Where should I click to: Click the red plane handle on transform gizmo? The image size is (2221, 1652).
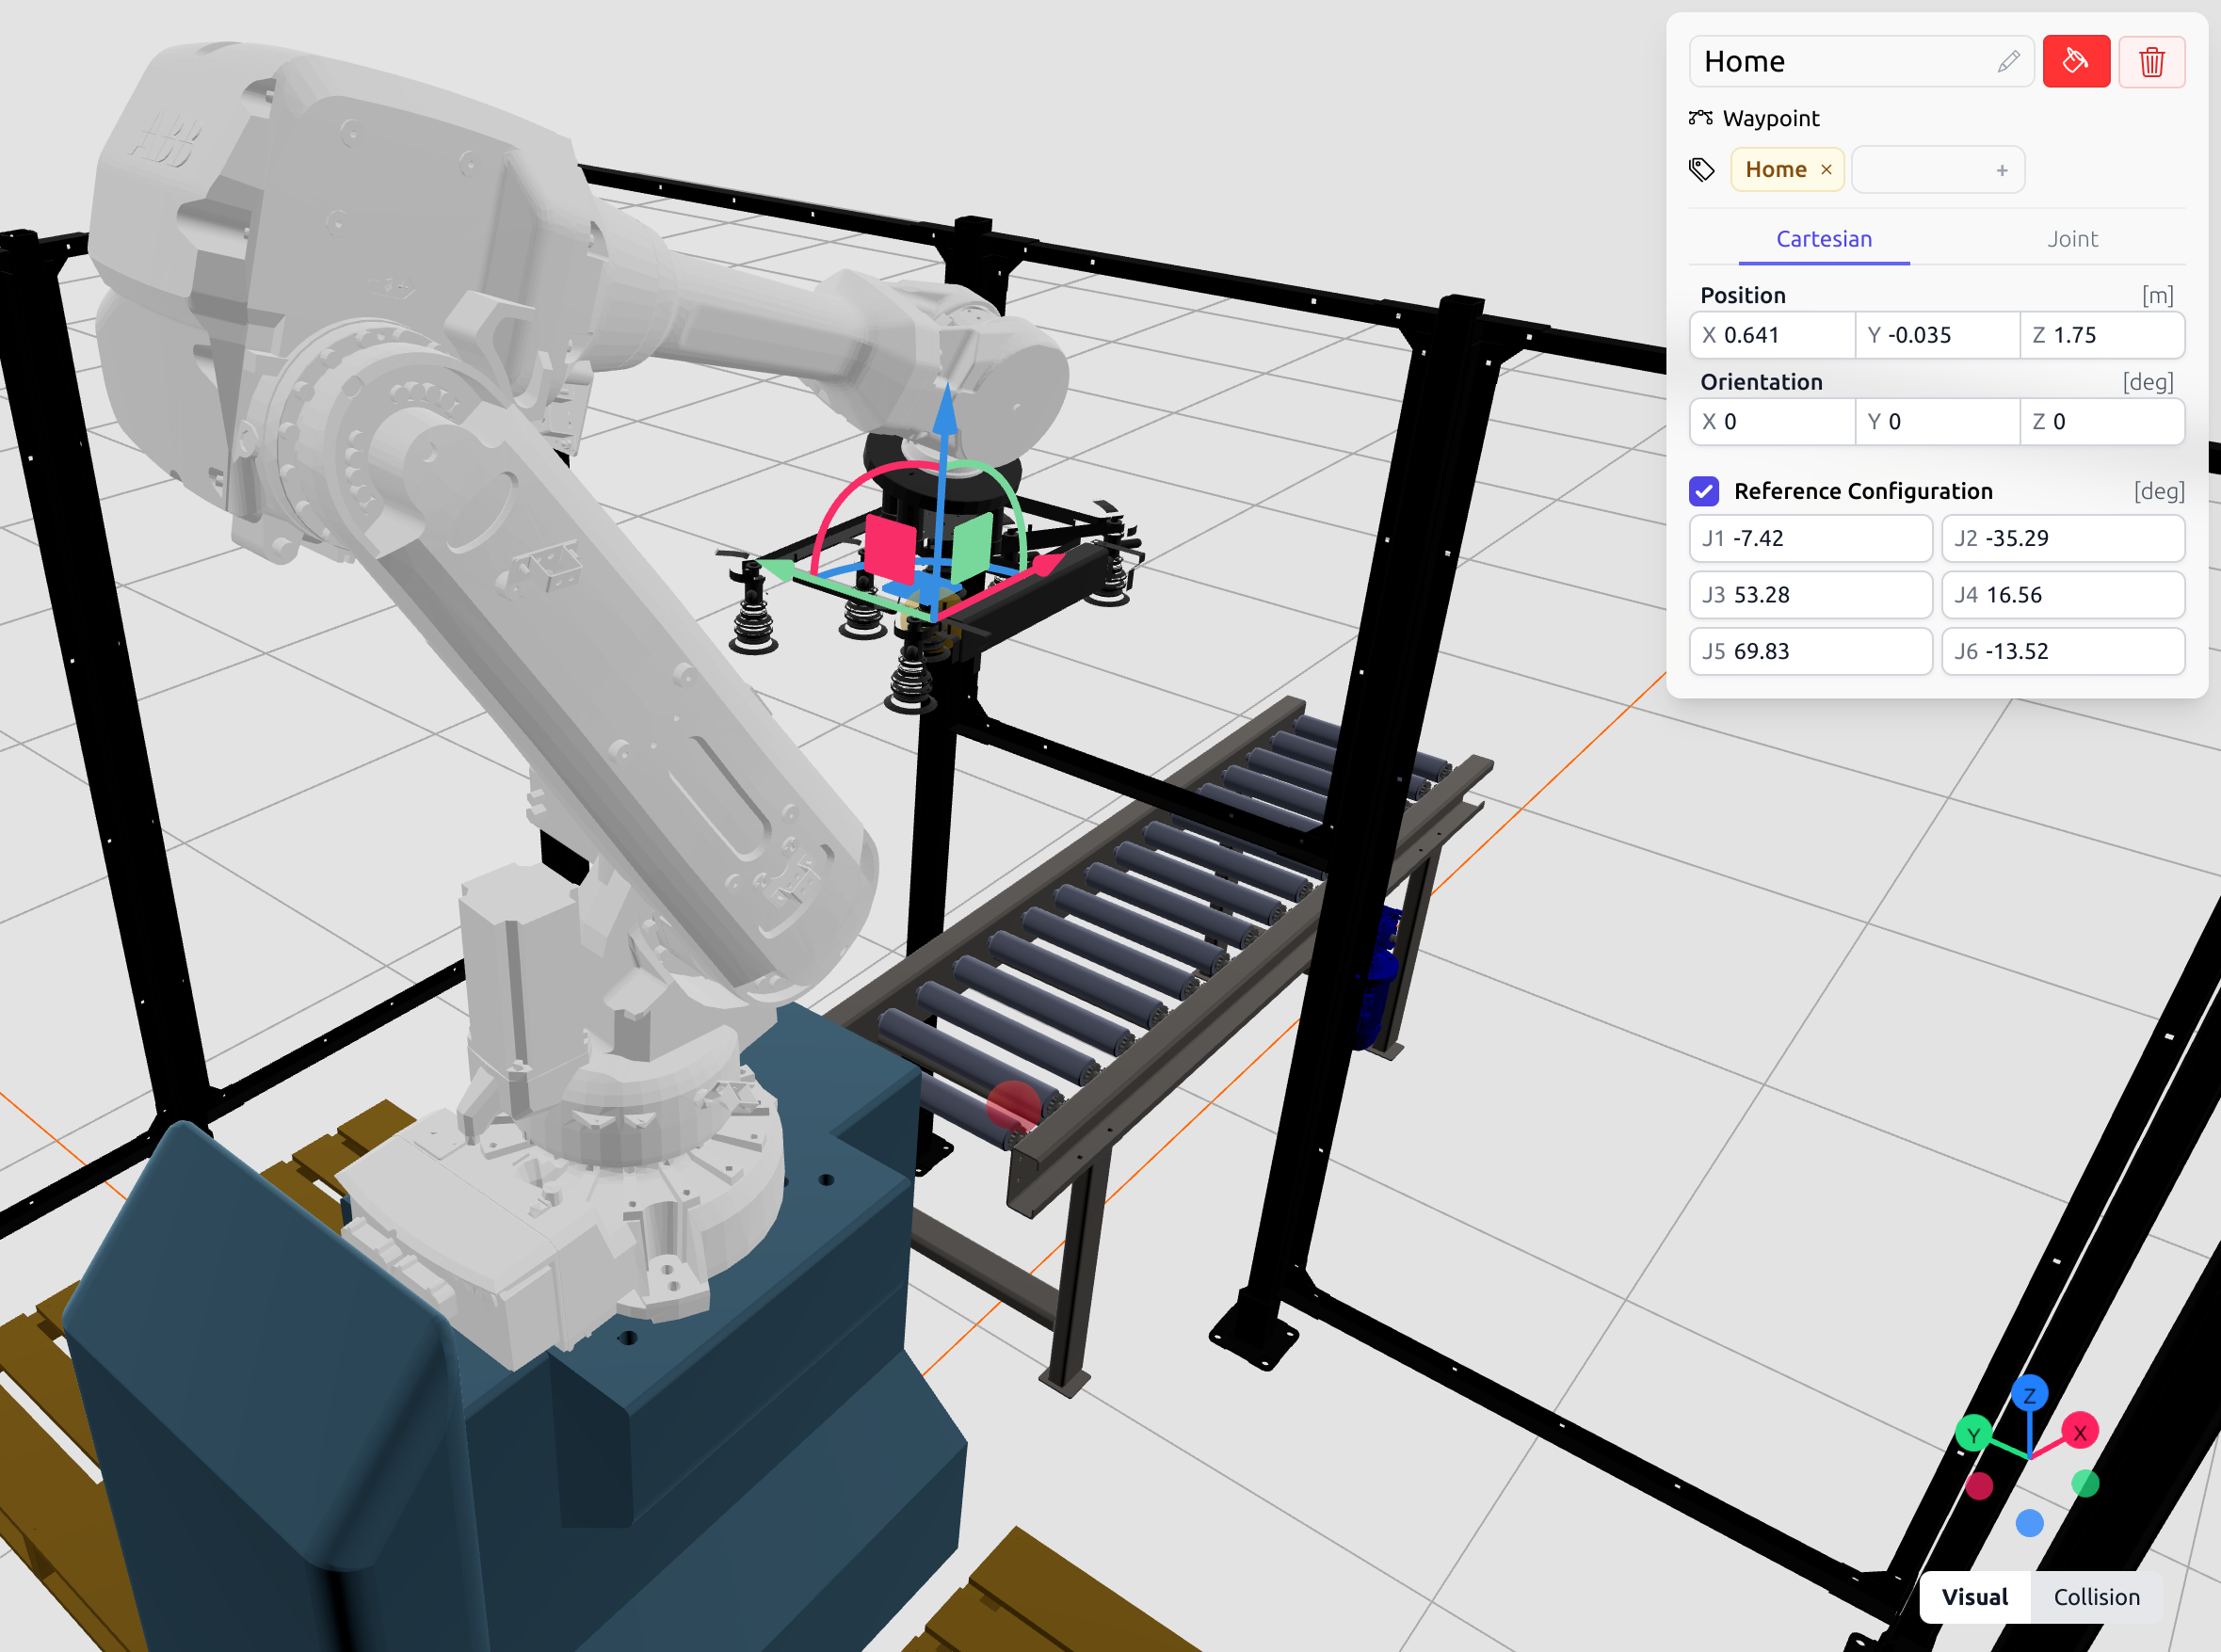pos(889,548)
